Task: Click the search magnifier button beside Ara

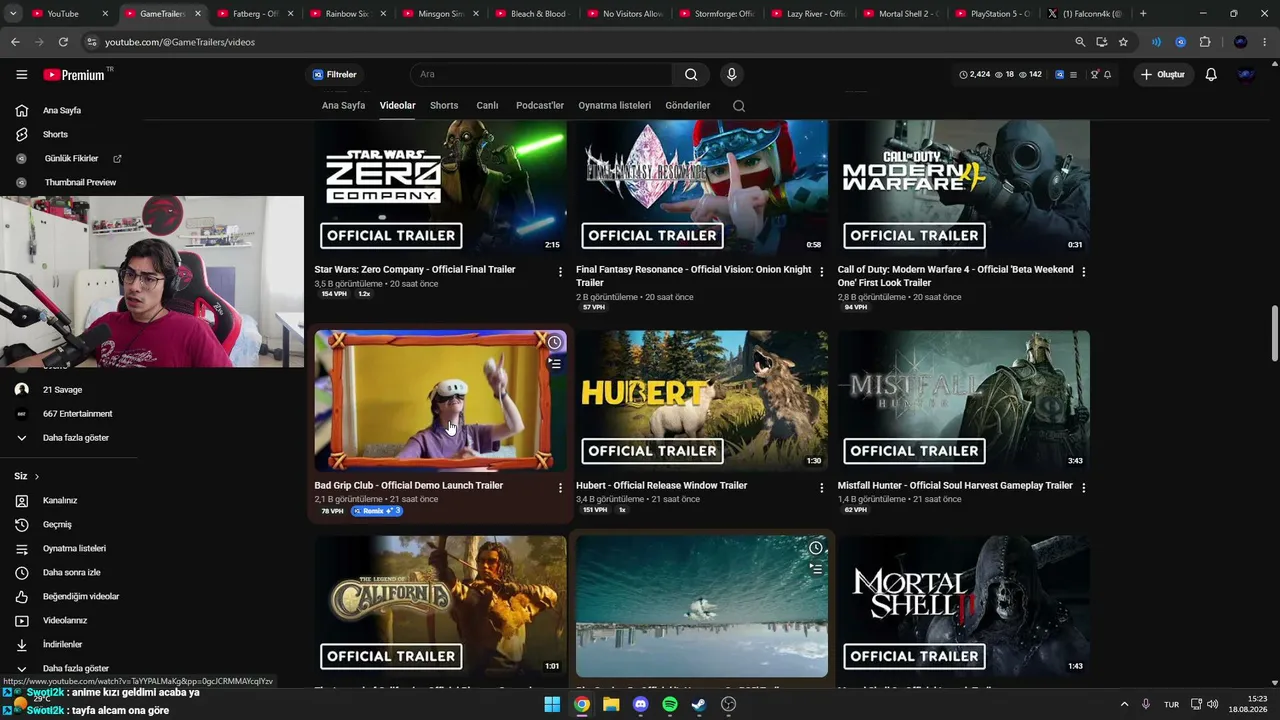Action: (x=691, y=75)
